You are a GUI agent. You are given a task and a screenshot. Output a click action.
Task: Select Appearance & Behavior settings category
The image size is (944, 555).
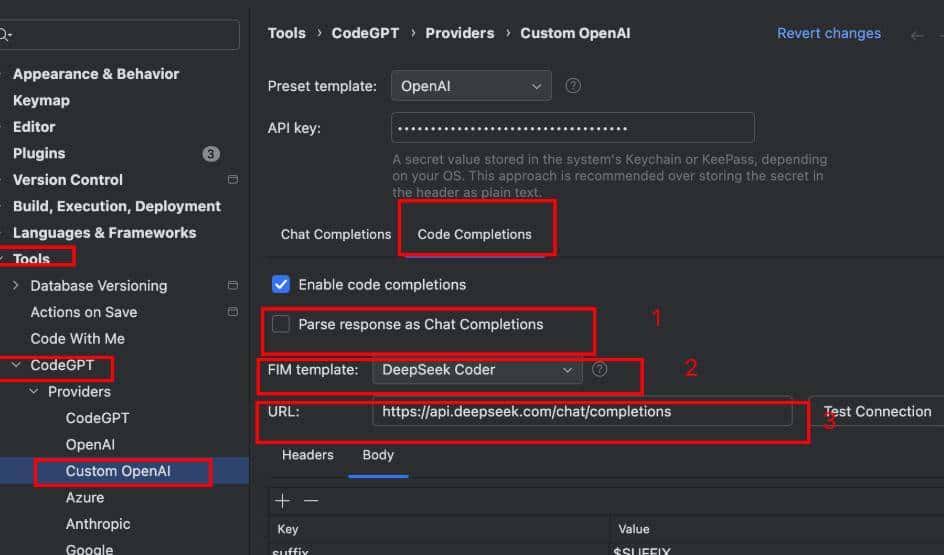96,74
